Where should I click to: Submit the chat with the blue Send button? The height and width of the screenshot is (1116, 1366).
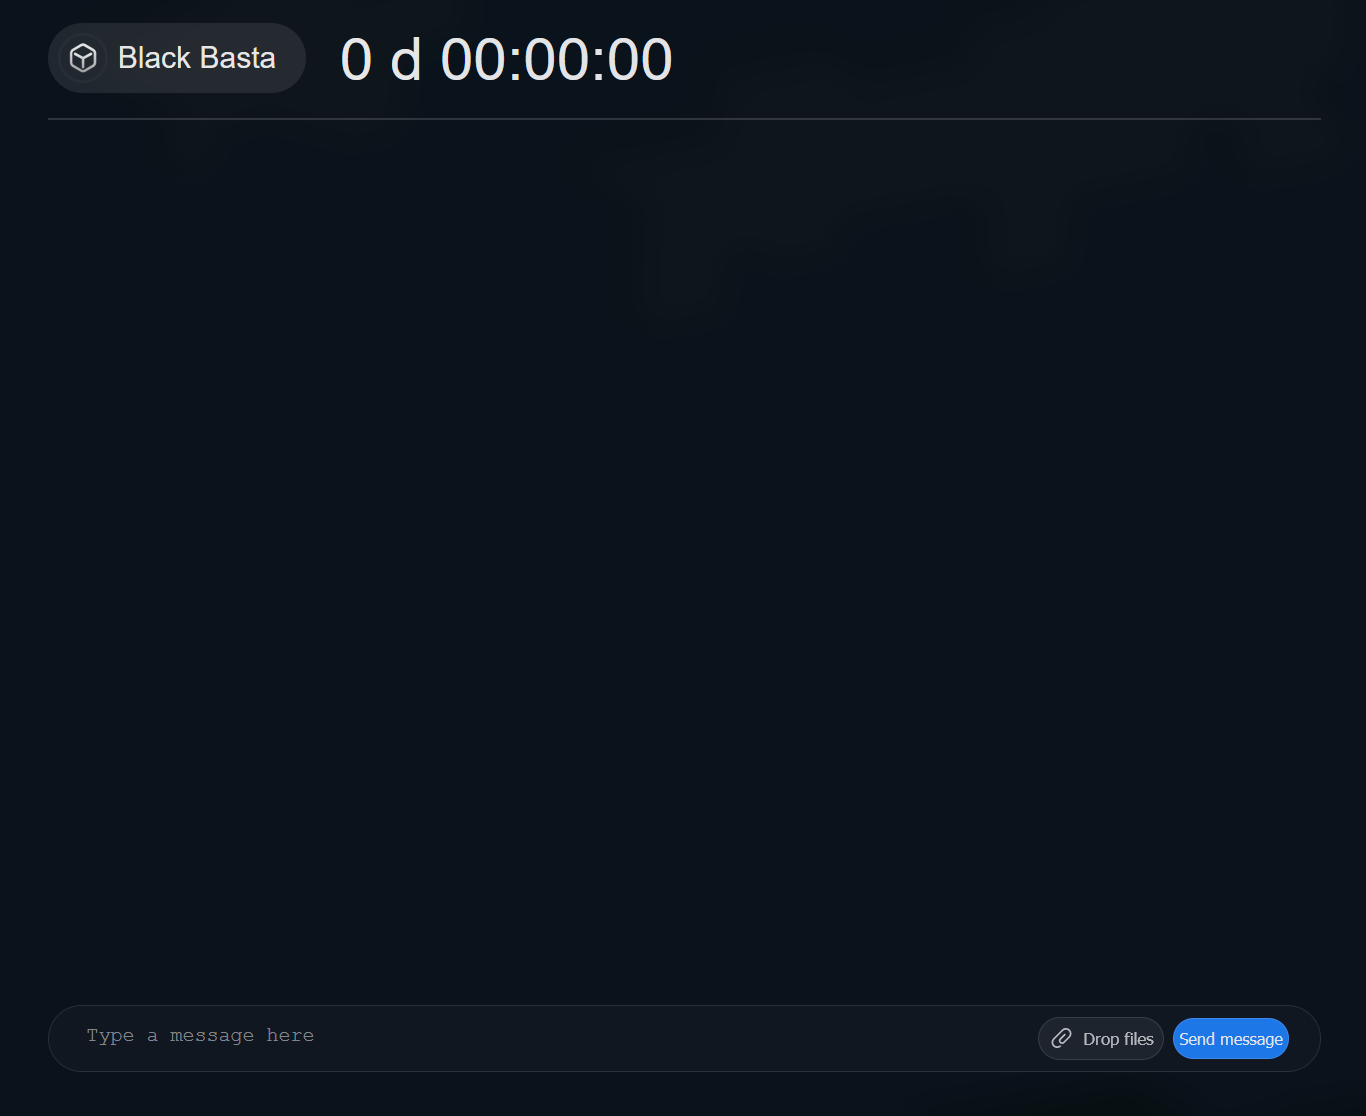[x=1230, y=1038]
